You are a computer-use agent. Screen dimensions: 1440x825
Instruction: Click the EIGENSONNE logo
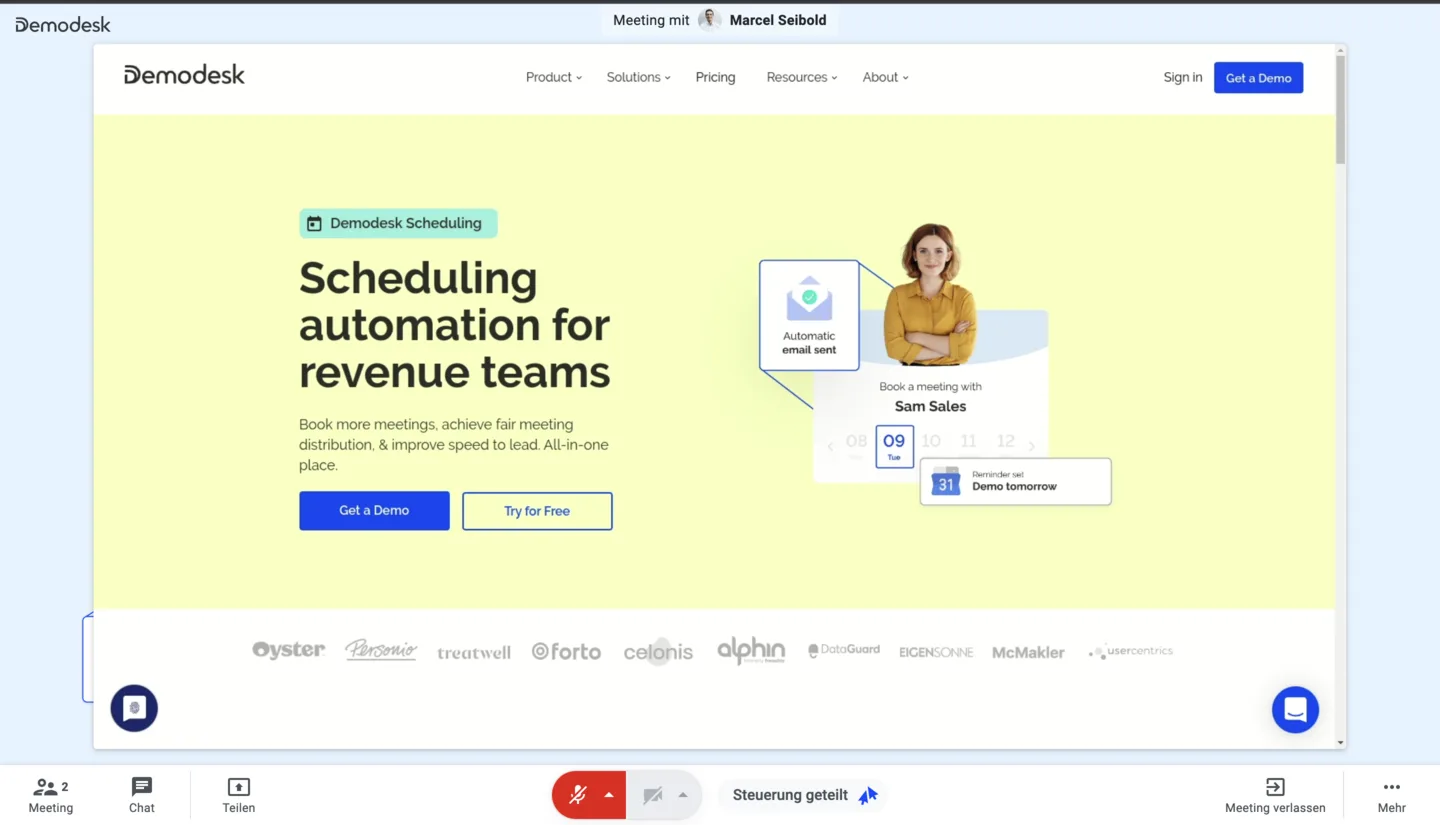(936, 652)
